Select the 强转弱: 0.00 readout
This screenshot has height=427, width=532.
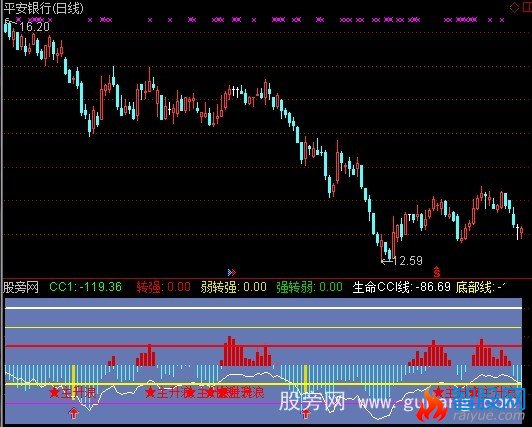(309, 287)
